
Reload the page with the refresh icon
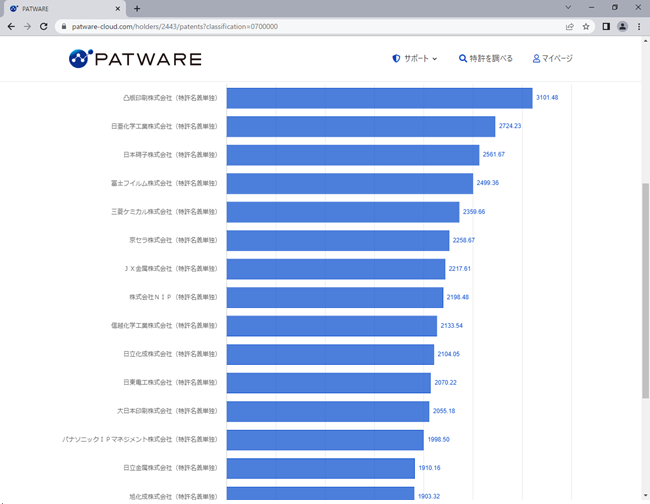click(x=44, y=27)
